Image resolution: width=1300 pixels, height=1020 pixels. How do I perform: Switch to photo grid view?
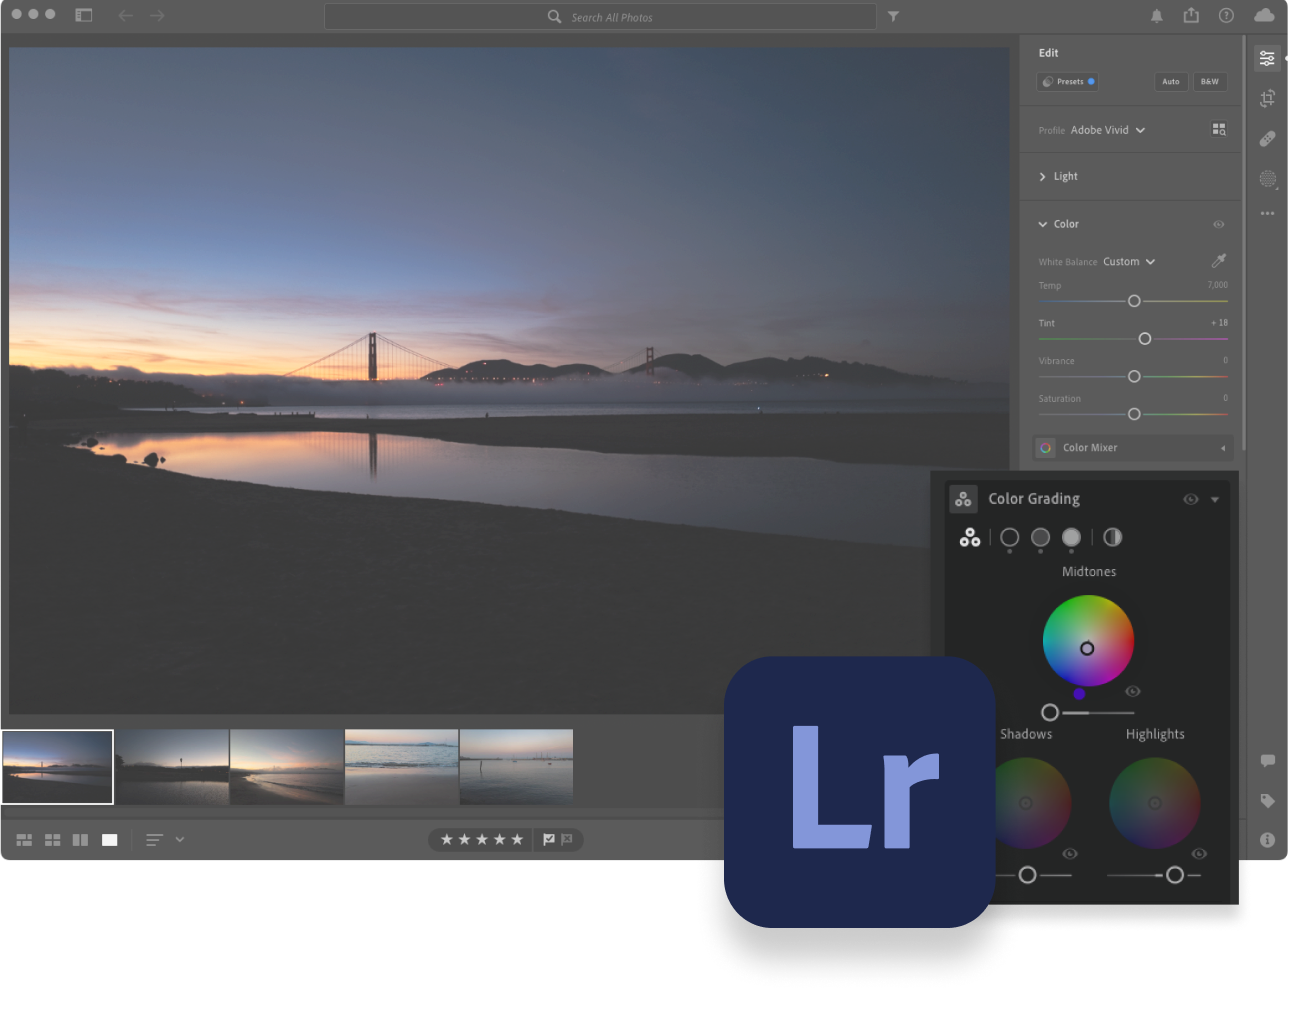24,840
